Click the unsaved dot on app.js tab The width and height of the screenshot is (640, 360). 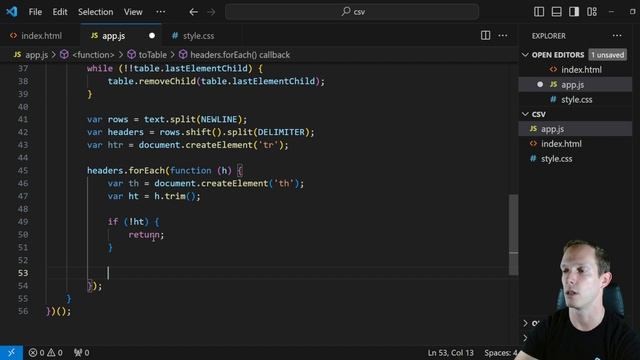point(152,36)
